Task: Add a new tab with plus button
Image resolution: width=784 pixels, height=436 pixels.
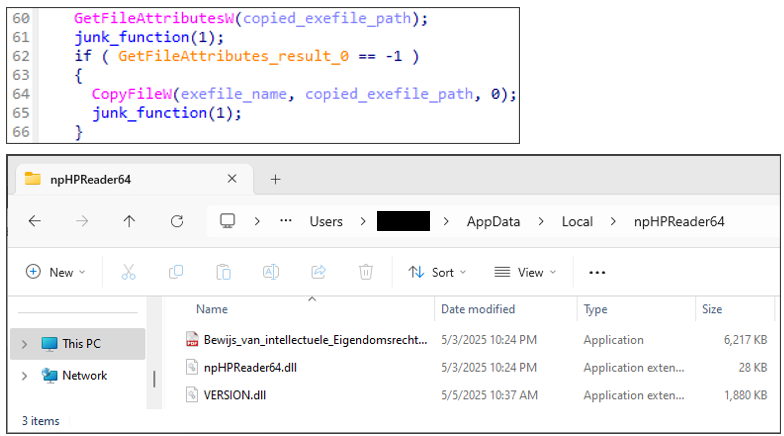Action: (x=276, y=179)
